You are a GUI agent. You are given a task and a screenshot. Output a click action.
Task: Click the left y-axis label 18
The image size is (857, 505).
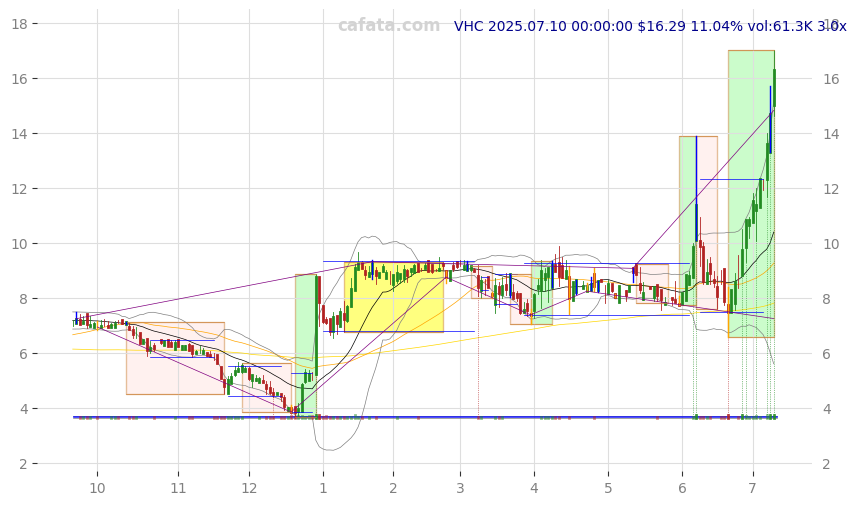click(x=20, y=24)
